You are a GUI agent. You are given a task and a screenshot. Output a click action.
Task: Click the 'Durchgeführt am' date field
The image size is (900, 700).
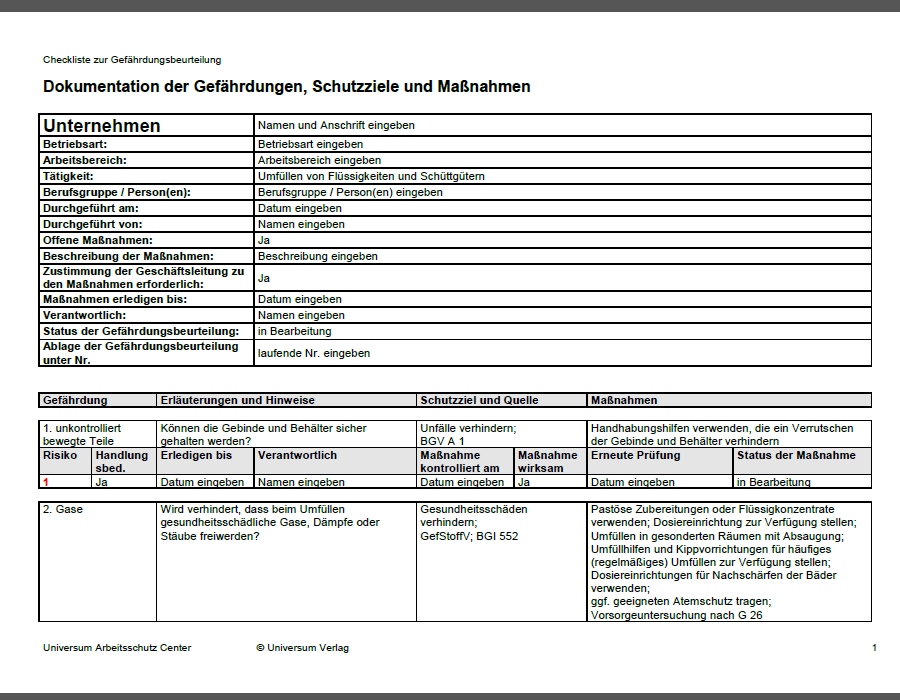coord(562,208)
